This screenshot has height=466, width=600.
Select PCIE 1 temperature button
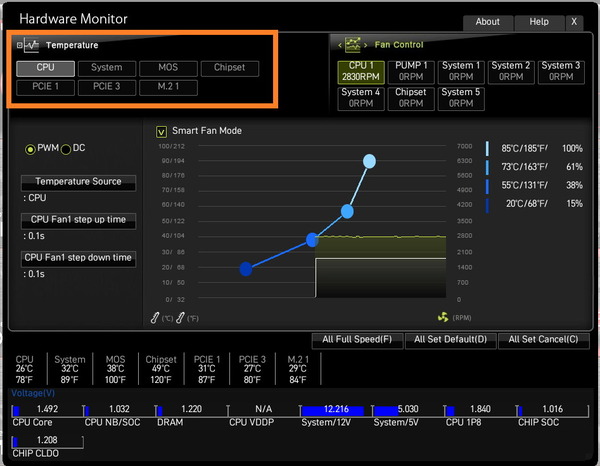tap(46, 88)
